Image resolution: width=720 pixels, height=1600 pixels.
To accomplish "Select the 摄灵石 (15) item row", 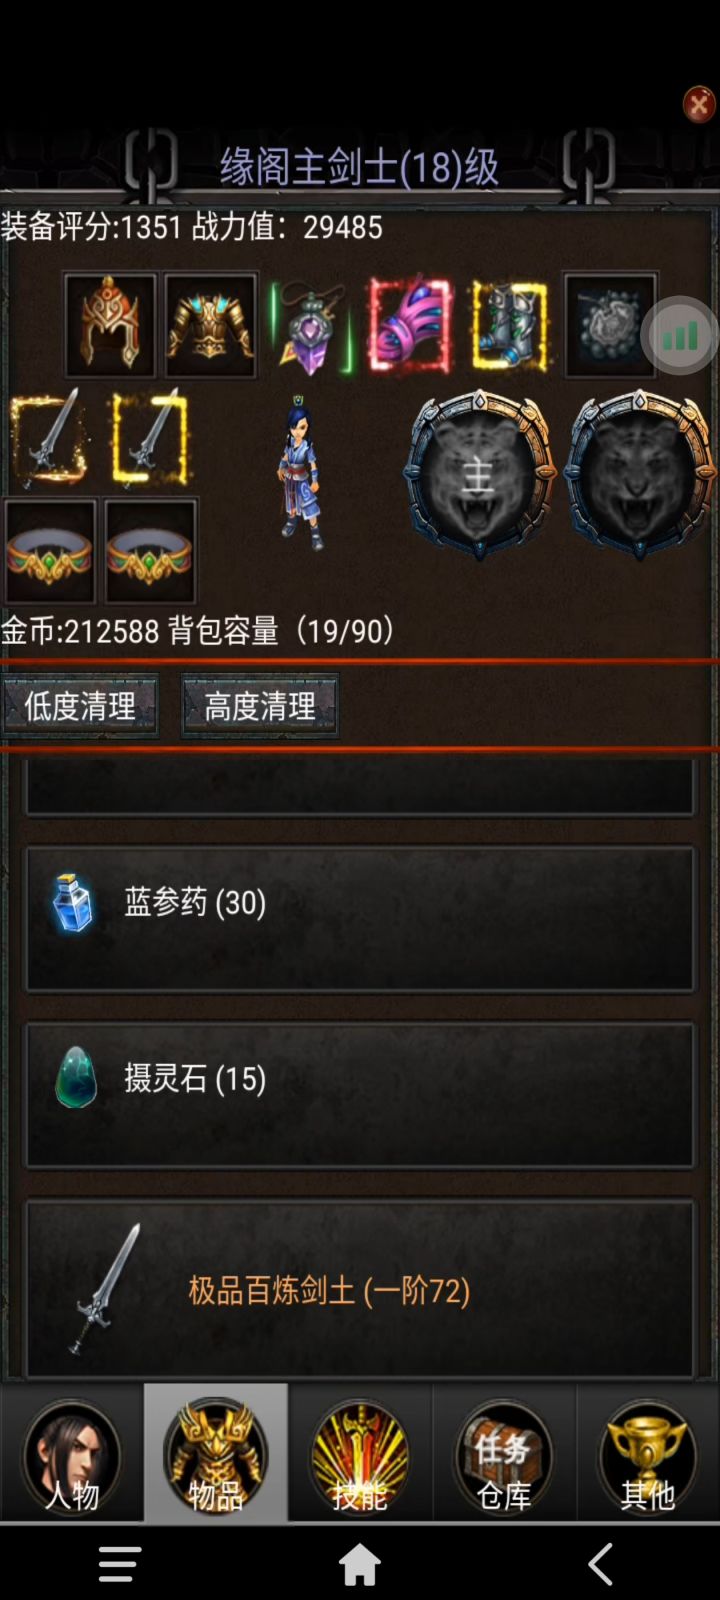I will pyautogui.click(x=359, y=1095).
